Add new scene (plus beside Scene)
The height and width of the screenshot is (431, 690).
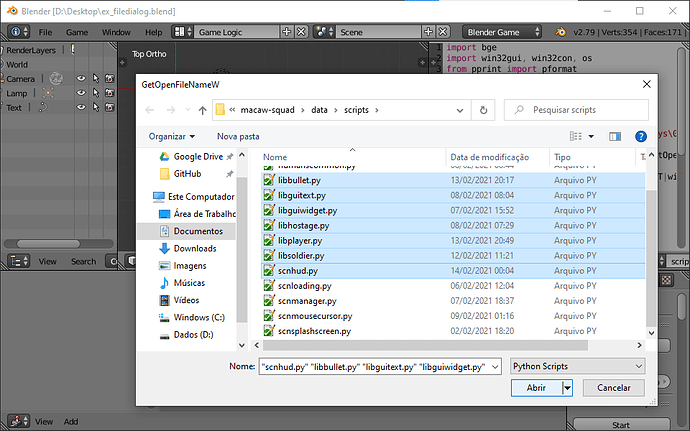[428, 32]
